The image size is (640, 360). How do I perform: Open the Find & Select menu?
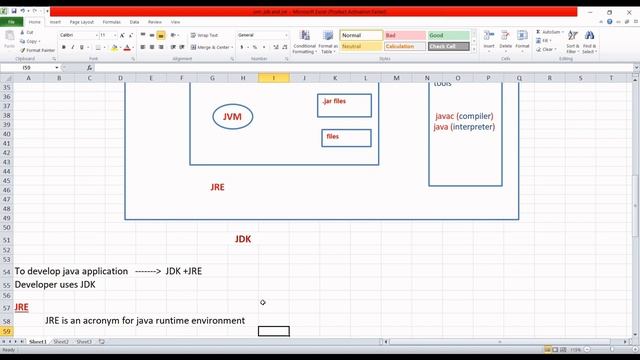(589, 42)
